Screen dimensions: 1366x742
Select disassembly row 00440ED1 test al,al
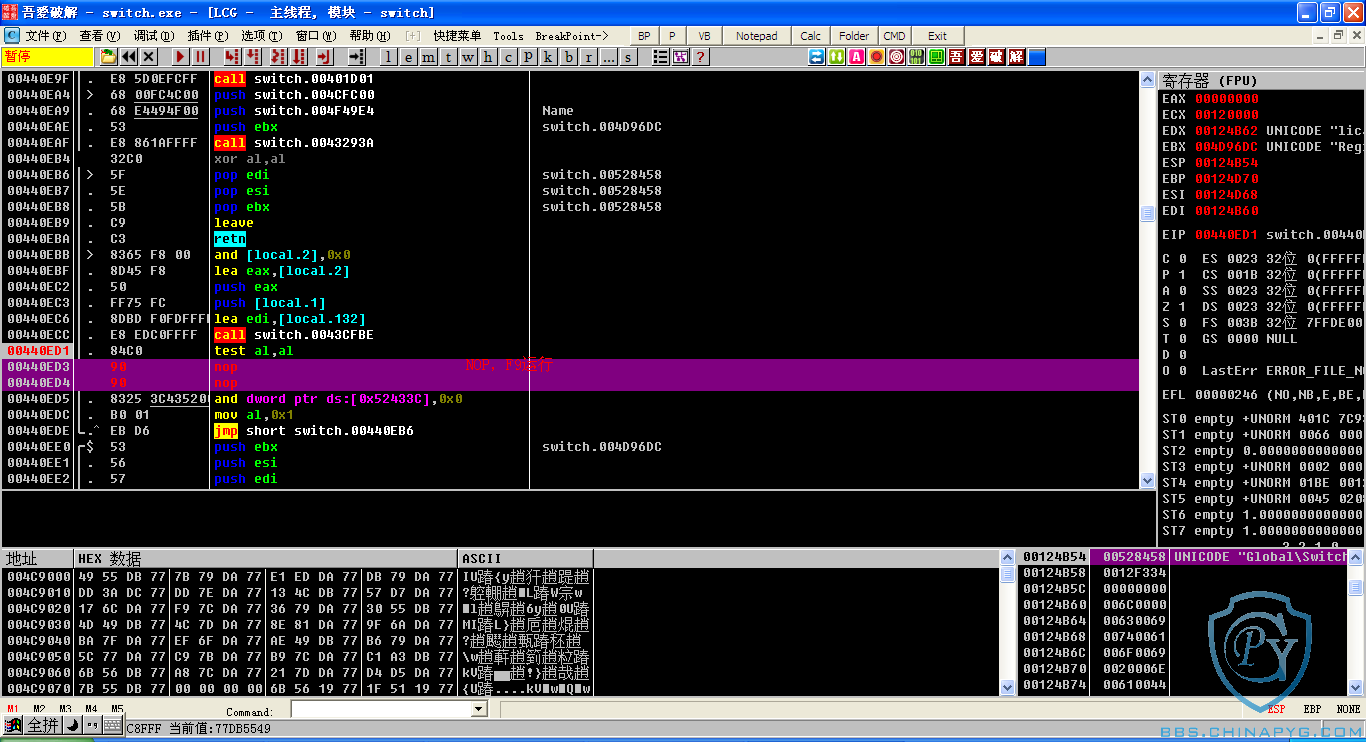pyautogui.click(x=570, y=351)
